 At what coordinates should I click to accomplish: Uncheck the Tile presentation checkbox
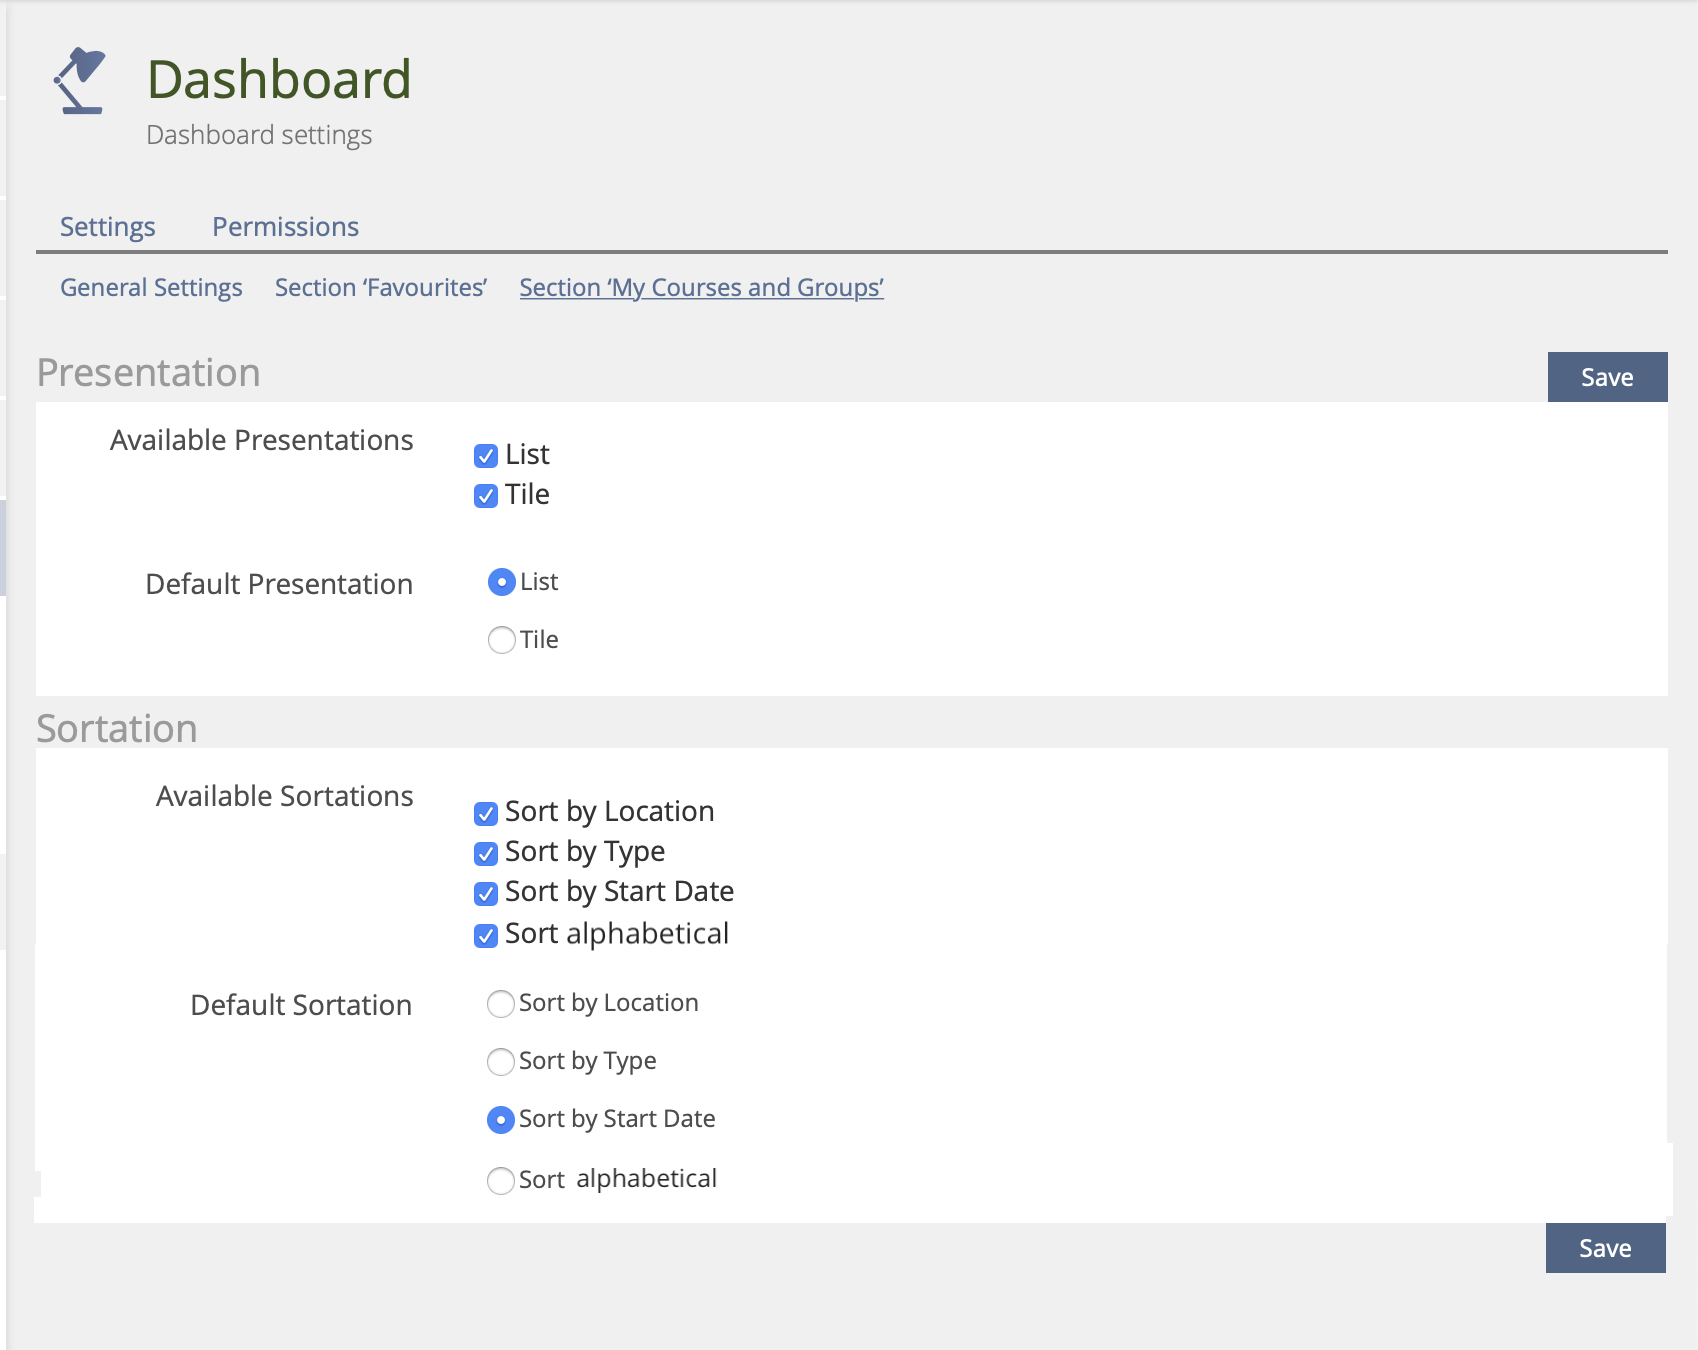486,496
